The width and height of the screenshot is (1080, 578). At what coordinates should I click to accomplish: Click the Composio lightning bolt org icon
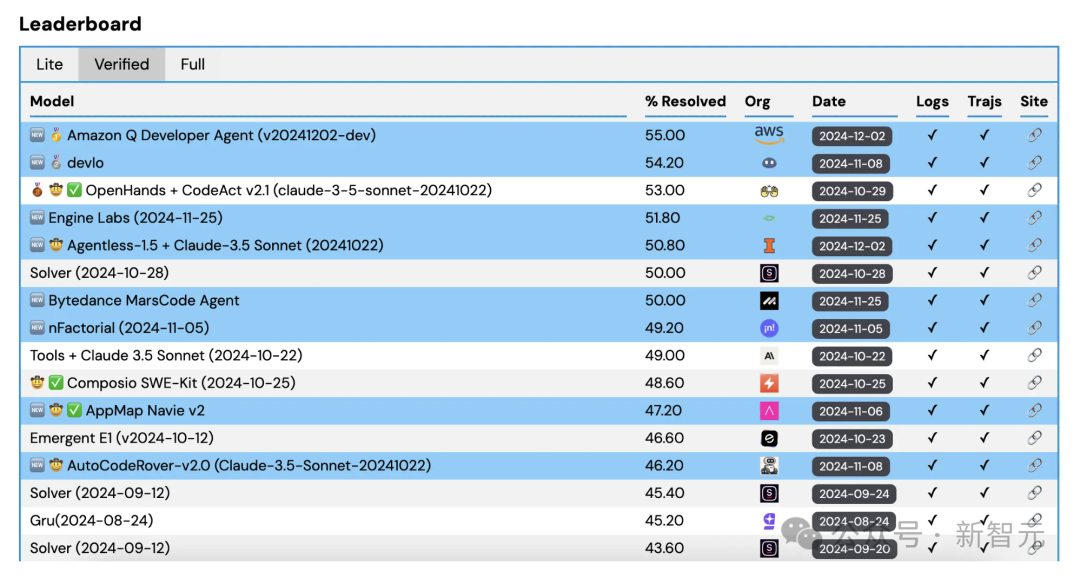pyautogui.click(x=767, y=383)
